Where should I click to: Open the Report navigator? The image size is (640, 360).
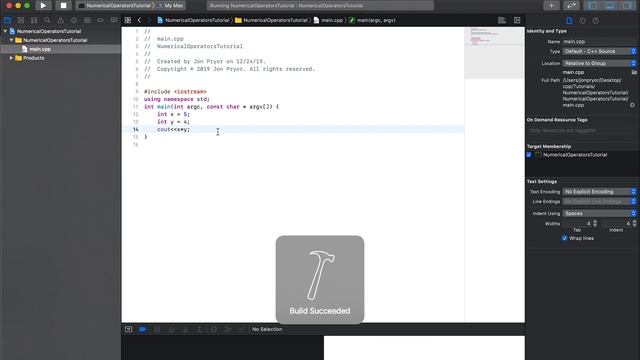(x=114, y=20)
